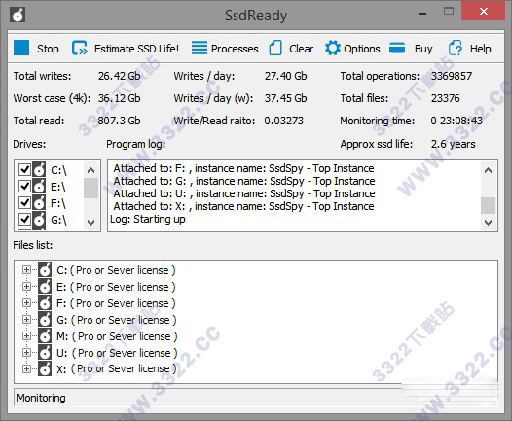Expand the C: node in Files list
This screenshot has height=421, width=512.
(26, 270)
